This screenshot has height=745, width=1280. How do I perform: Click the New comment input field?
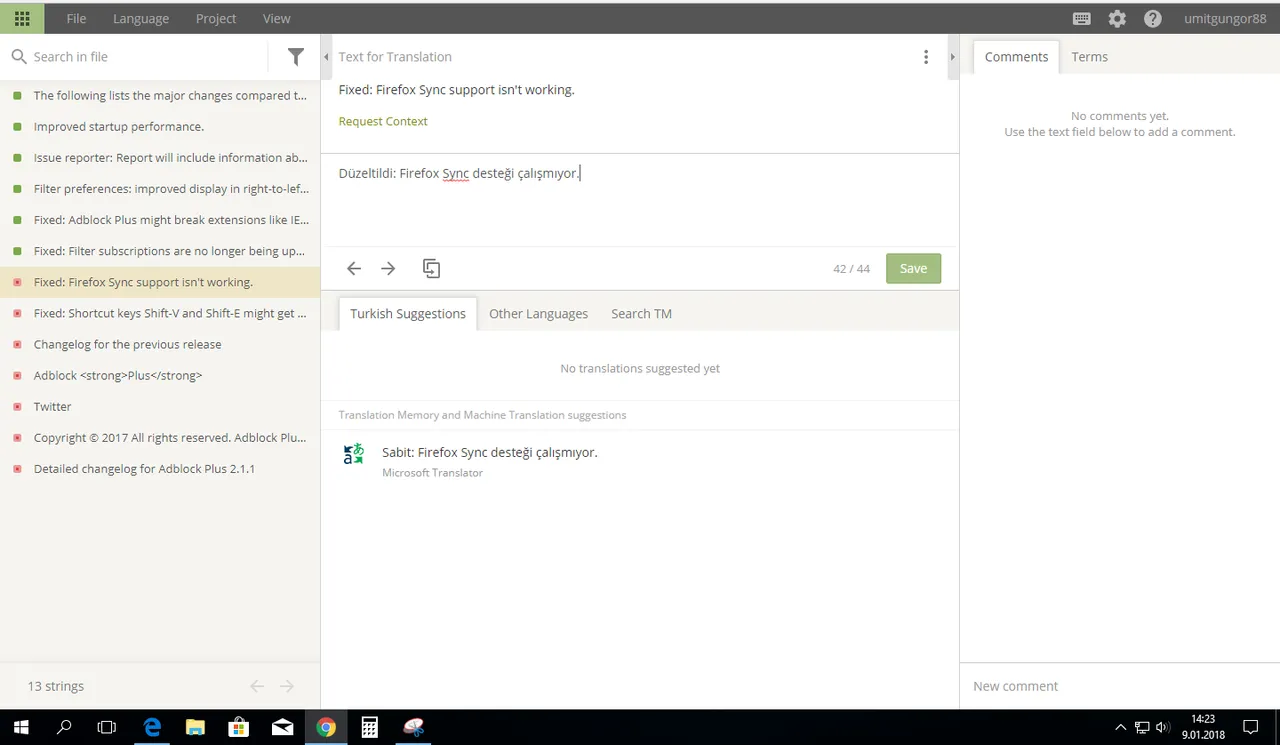(x=1120, y=686)
